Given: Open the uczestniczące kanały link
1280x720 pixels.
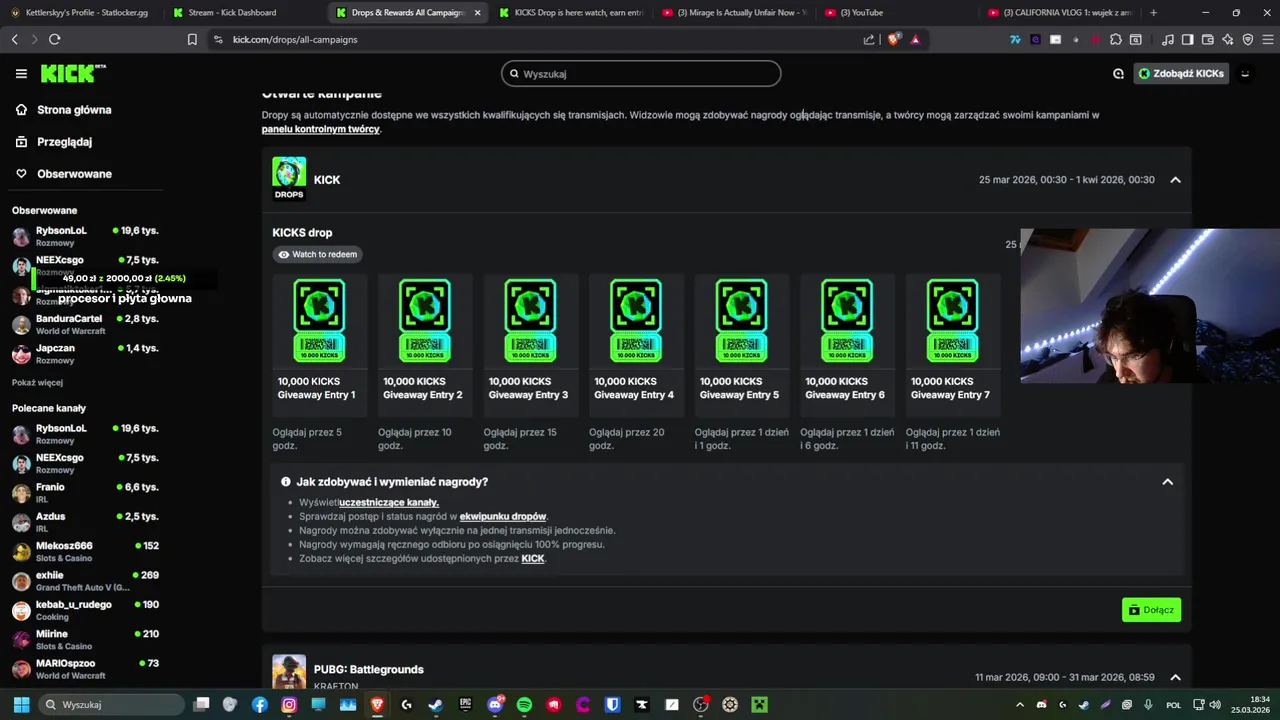Looking at the screenshot, I should [x=388, y=503].
